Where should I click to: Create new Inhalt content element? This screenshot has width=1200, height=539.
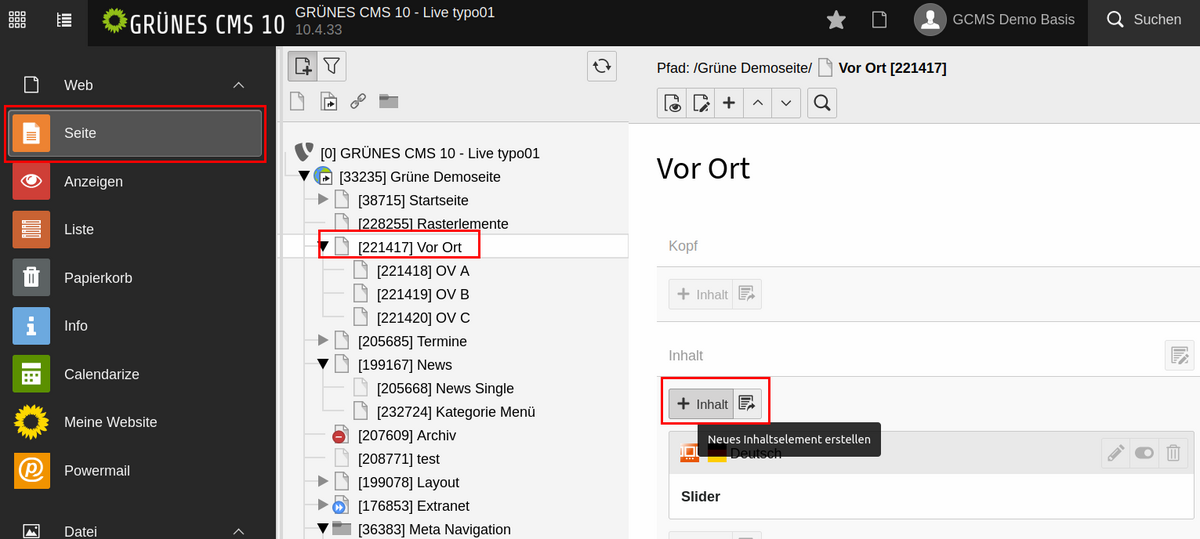pyautogui.click(x=701, y=404)
